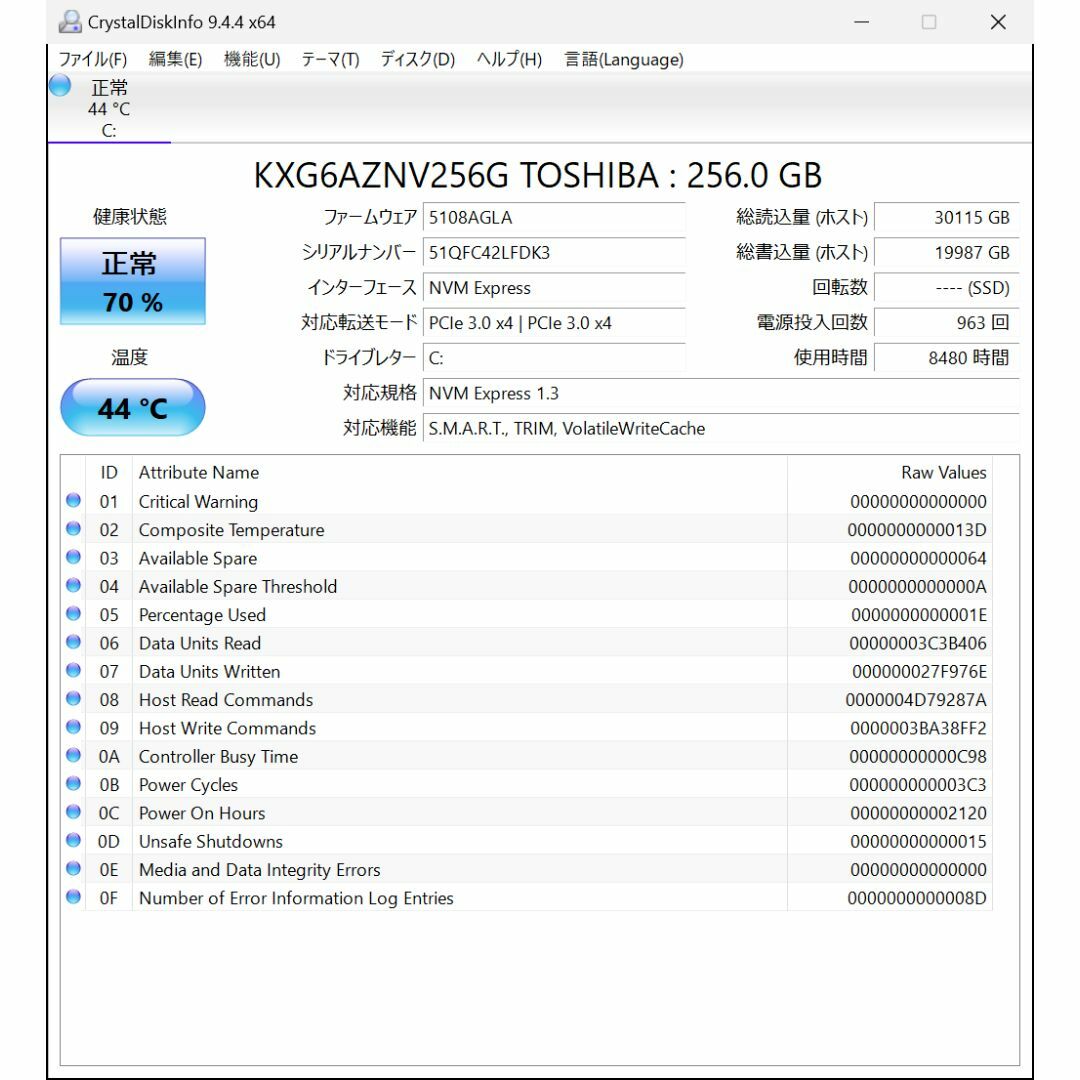1080x1080 pixels.
Task: Click the Available Spare Threshold status dot
Action: pyautogui.click(x=74, y=585)
